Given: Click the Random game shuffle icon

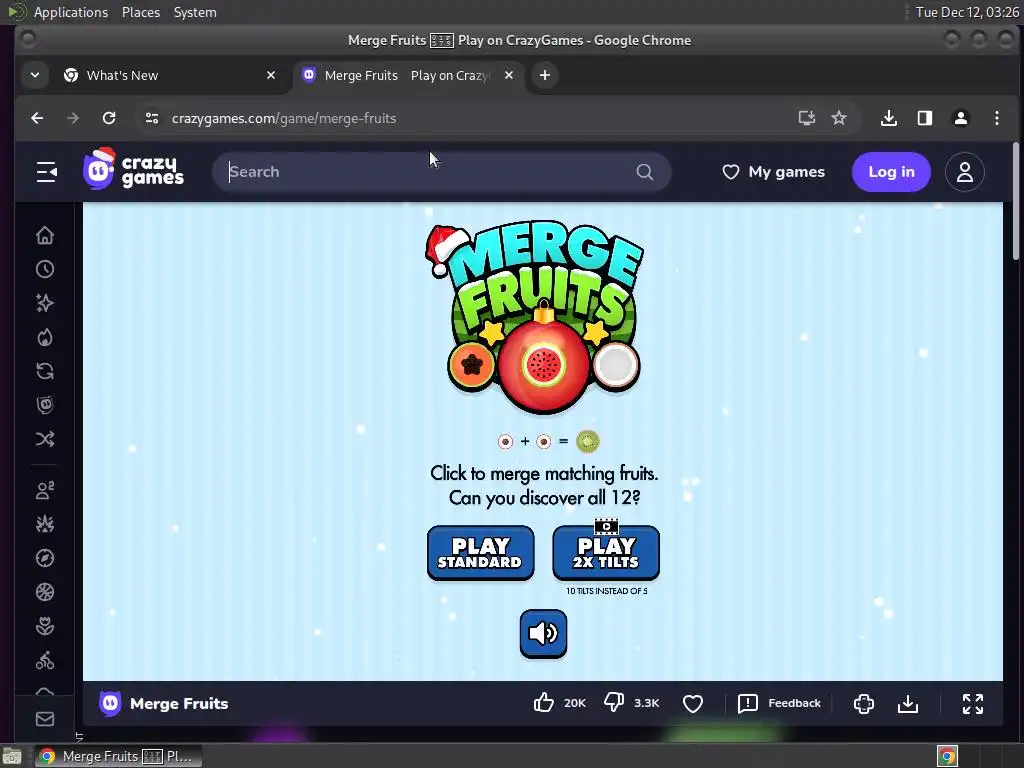Looking at the screenshot, I should 45,439.
